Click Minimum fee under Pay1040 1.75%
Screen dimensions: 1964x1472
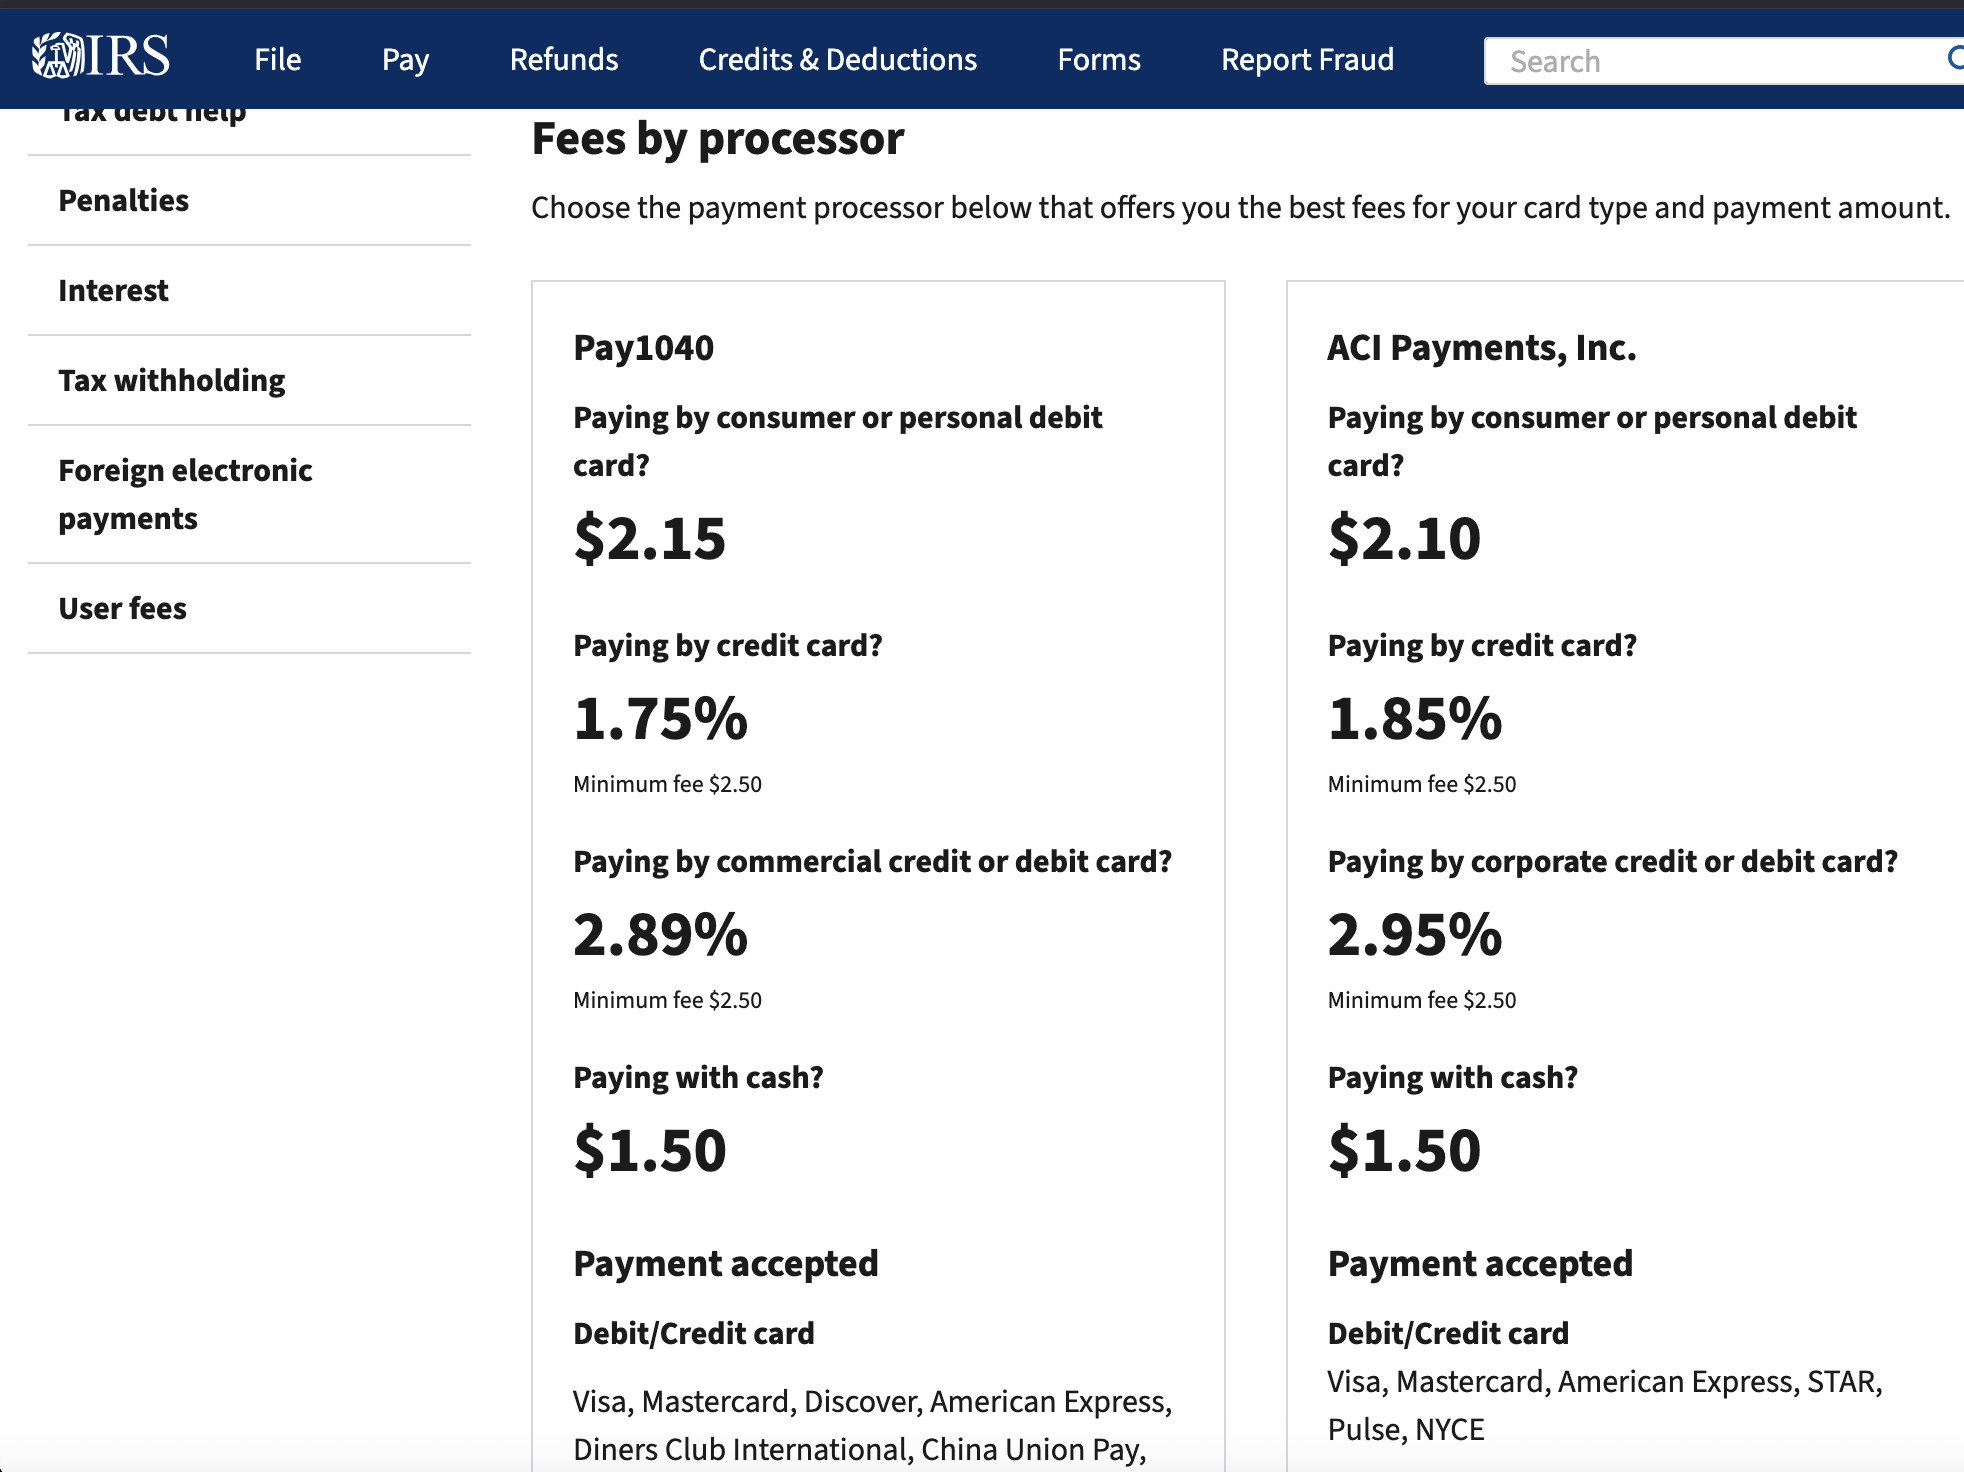point(667,784)
